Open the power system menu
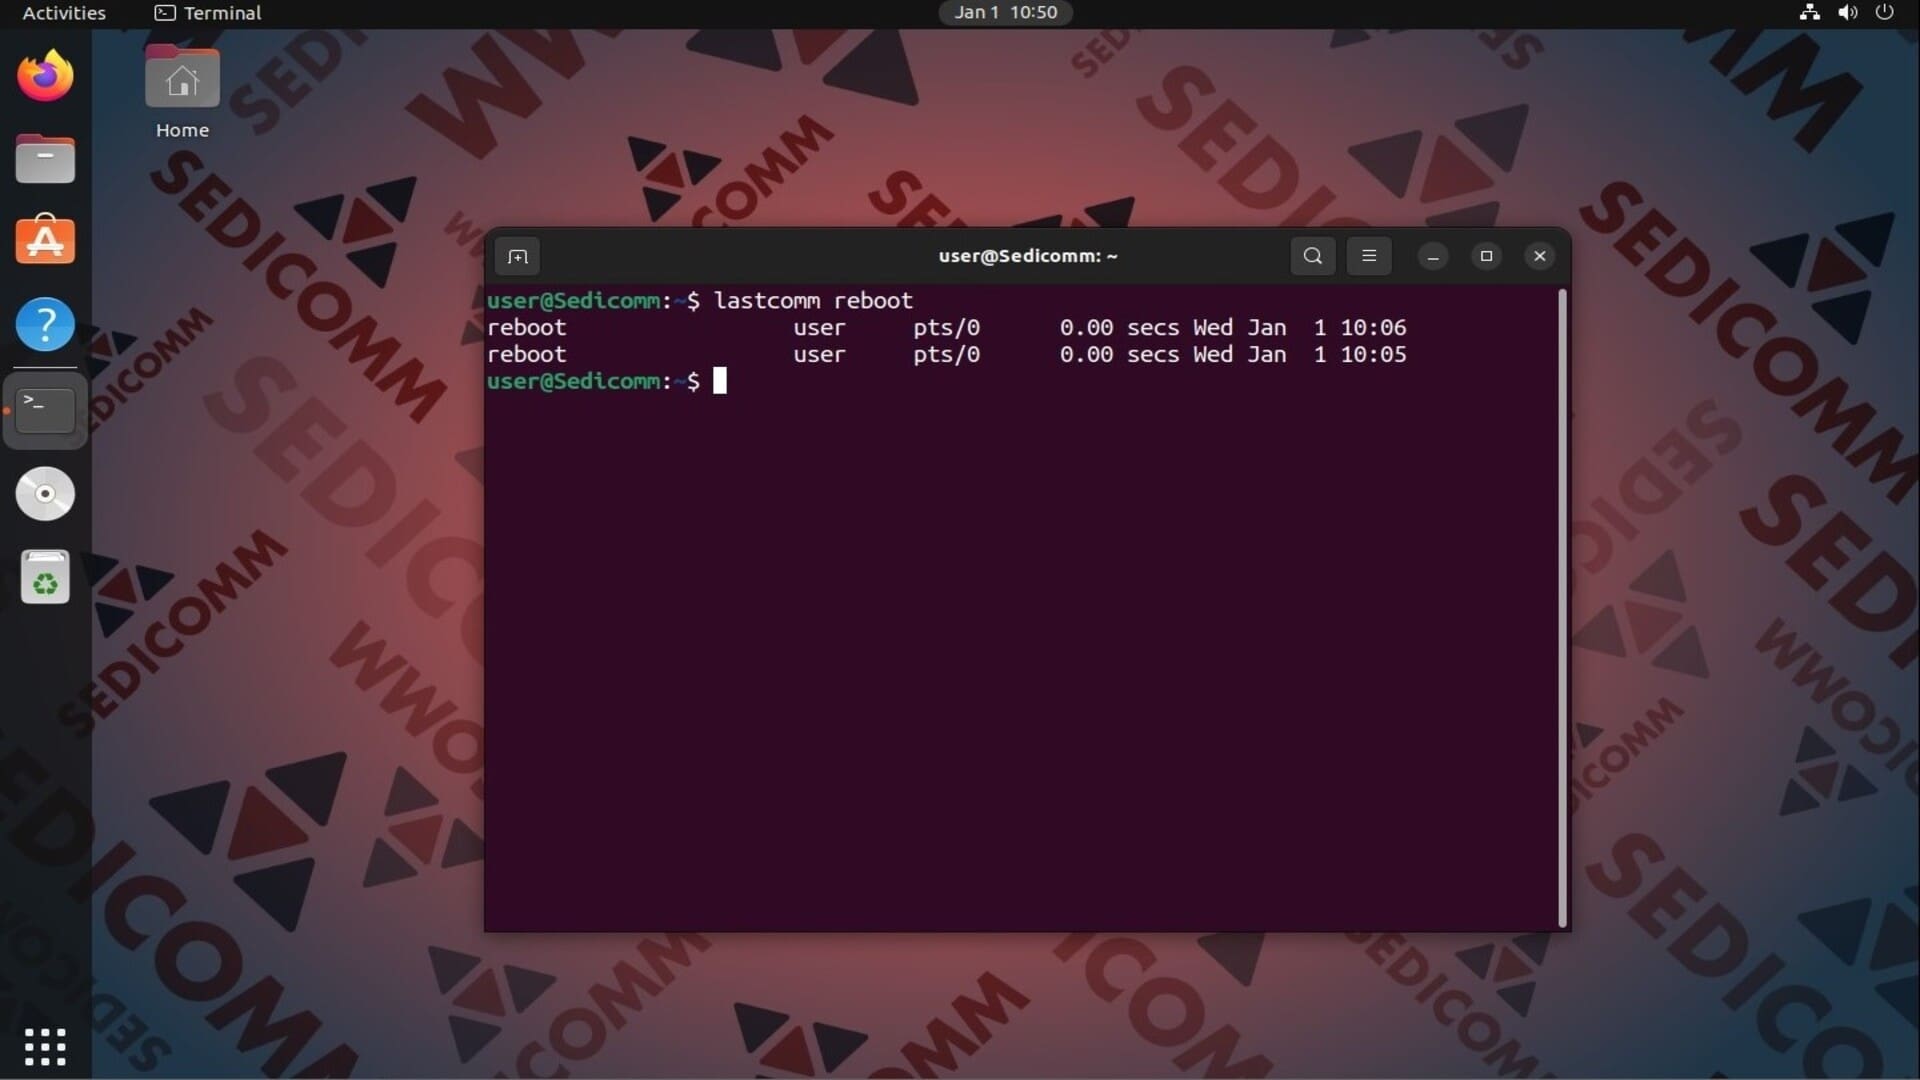The height and width of the screenshot is (1080, 1920). [x=1884, y=13]
